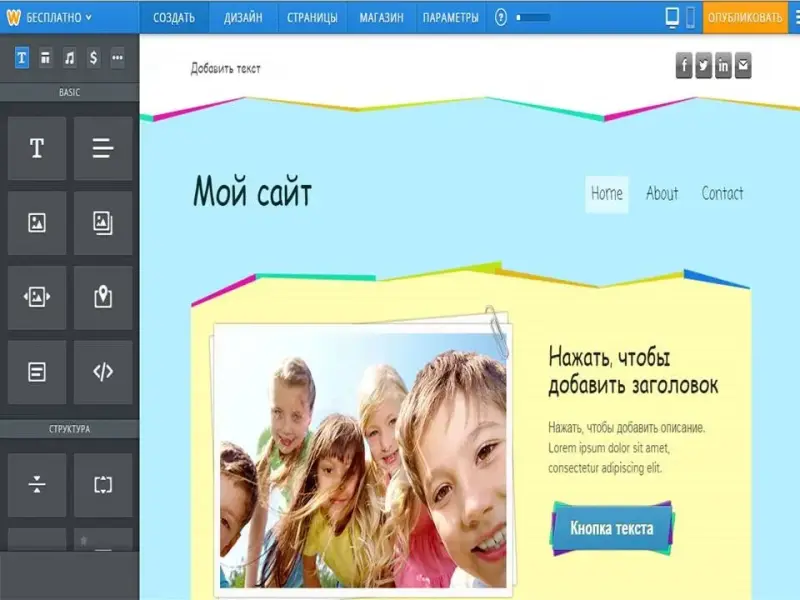800x600 pixels.
Task: Pick the single Image element tile
Action: pyautogui.click(x=37, y=223)
